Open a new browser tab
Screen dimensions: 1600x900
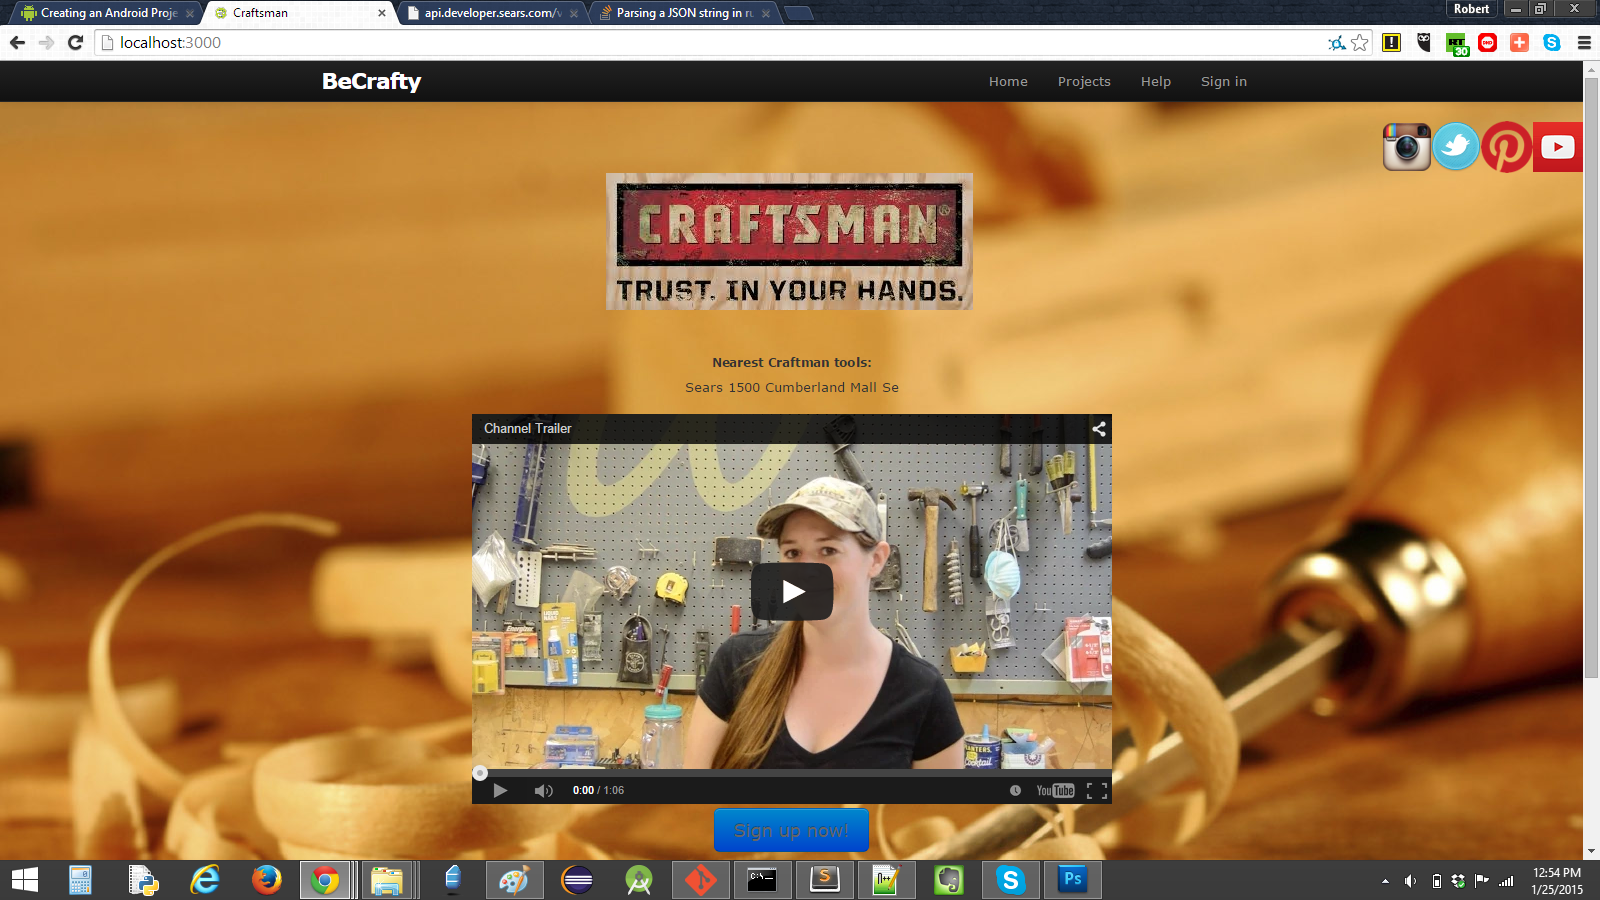[x=799, y=13]
